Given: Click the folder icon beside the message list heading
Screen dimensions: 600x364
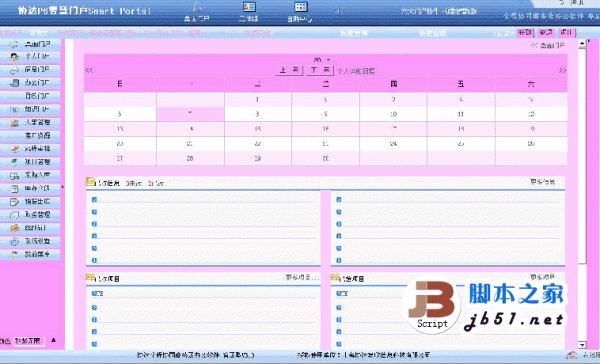Looking at the screenshot, I should tap(90, 182).
